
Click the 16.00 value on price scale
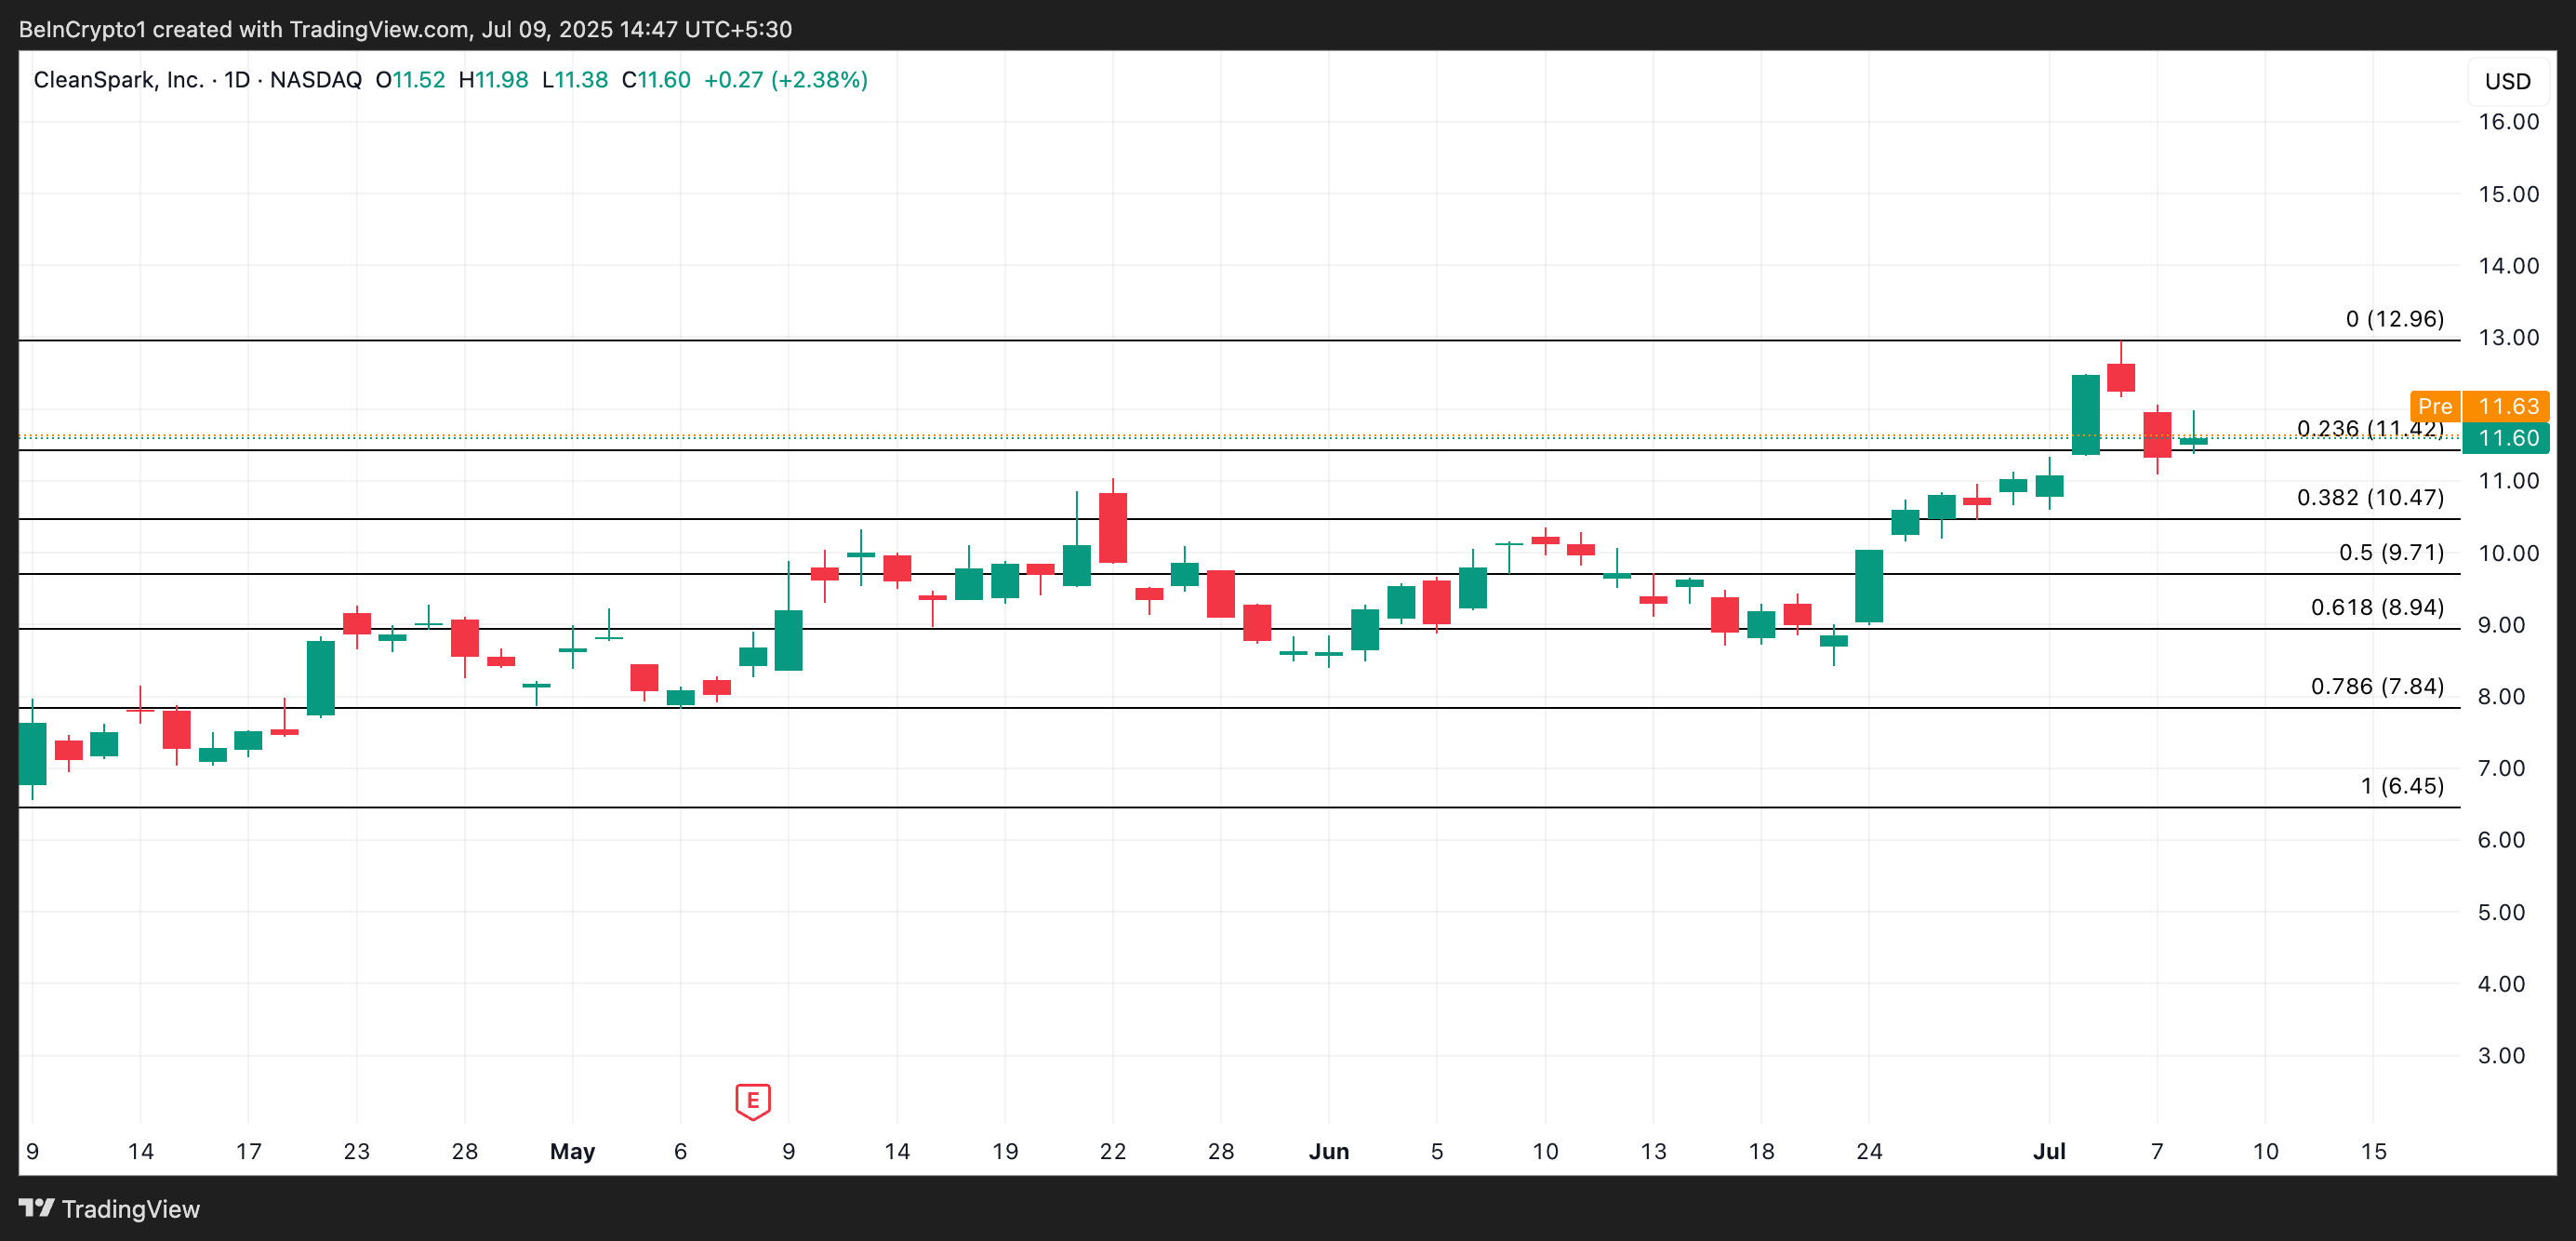(2507, 122)
